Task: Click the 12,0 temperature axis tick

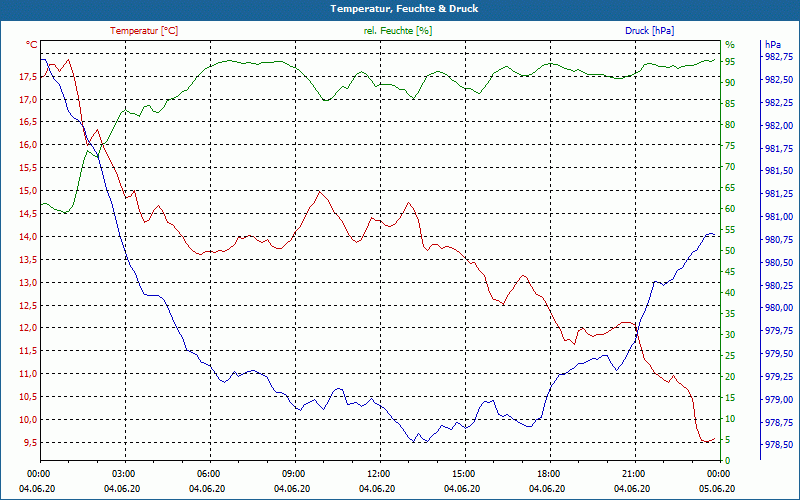Action: [x=28, y=328]
